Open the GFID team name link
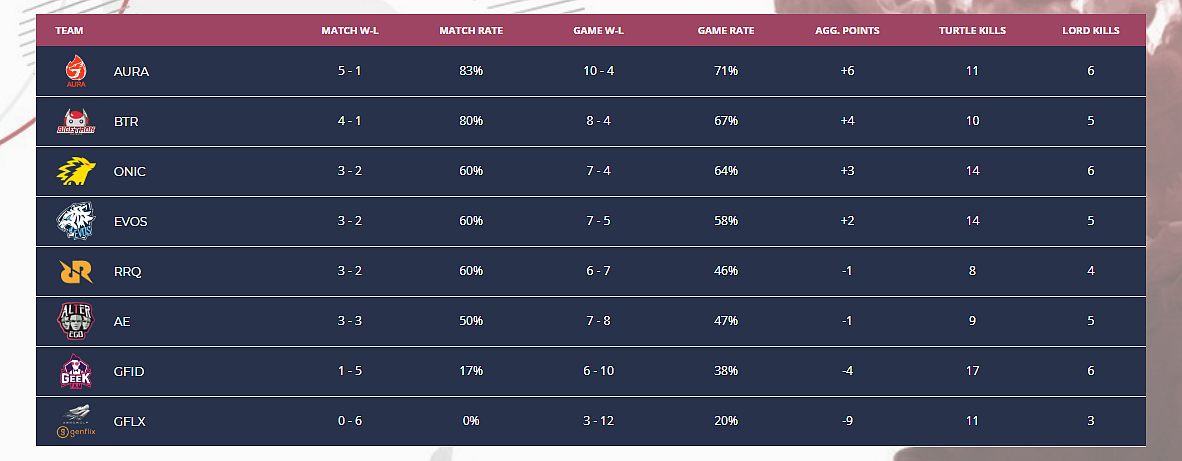Screen dimensions: 1182x461 pos(128,371)
